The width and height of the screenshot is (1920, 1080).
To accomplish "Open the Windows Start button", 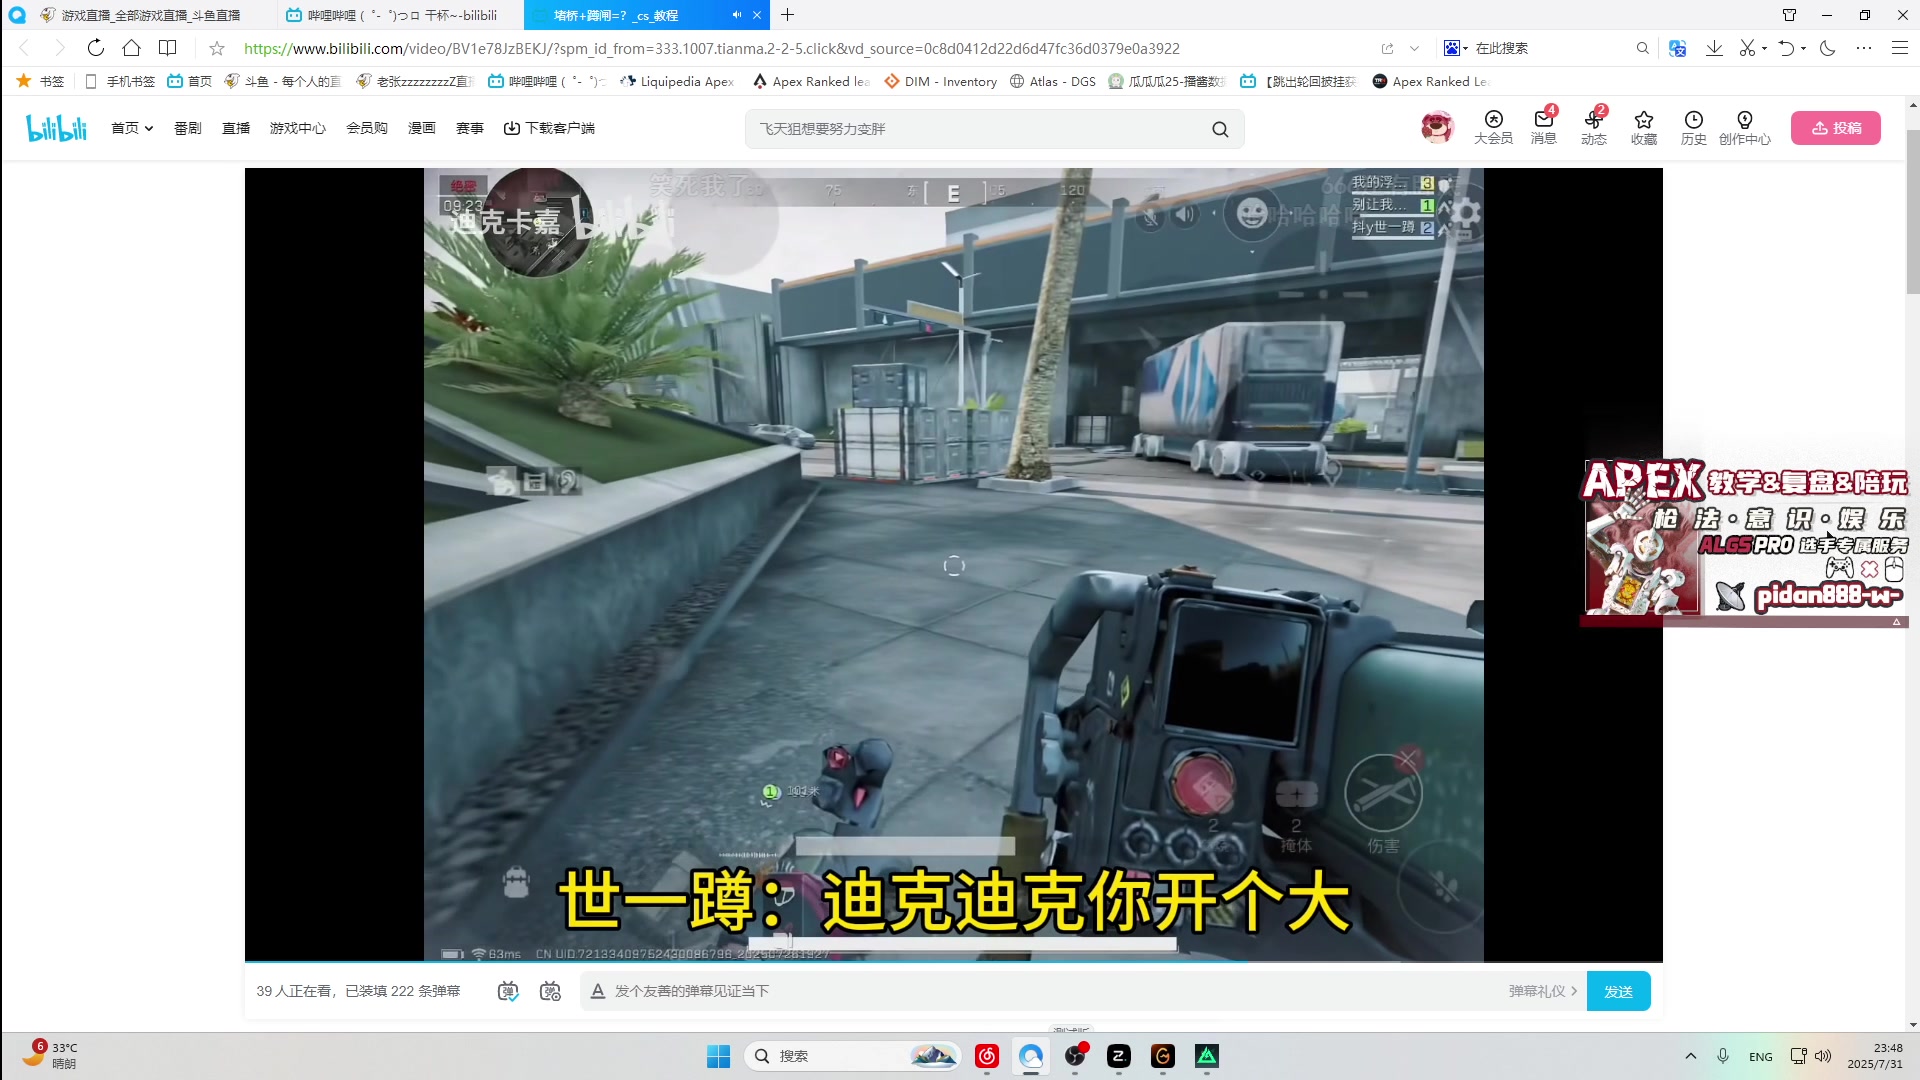I will pos(718,1056).
